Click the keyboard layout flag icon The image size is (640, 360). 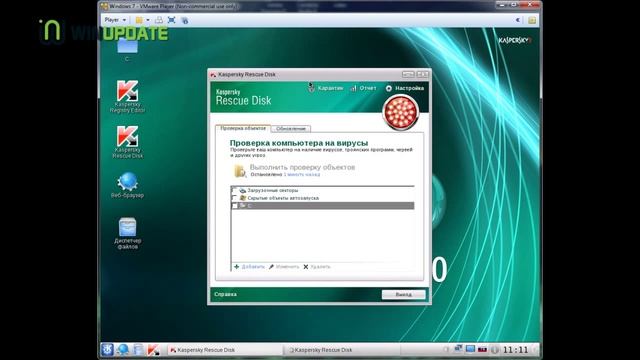pyautogui.click(x=482, y=349)
